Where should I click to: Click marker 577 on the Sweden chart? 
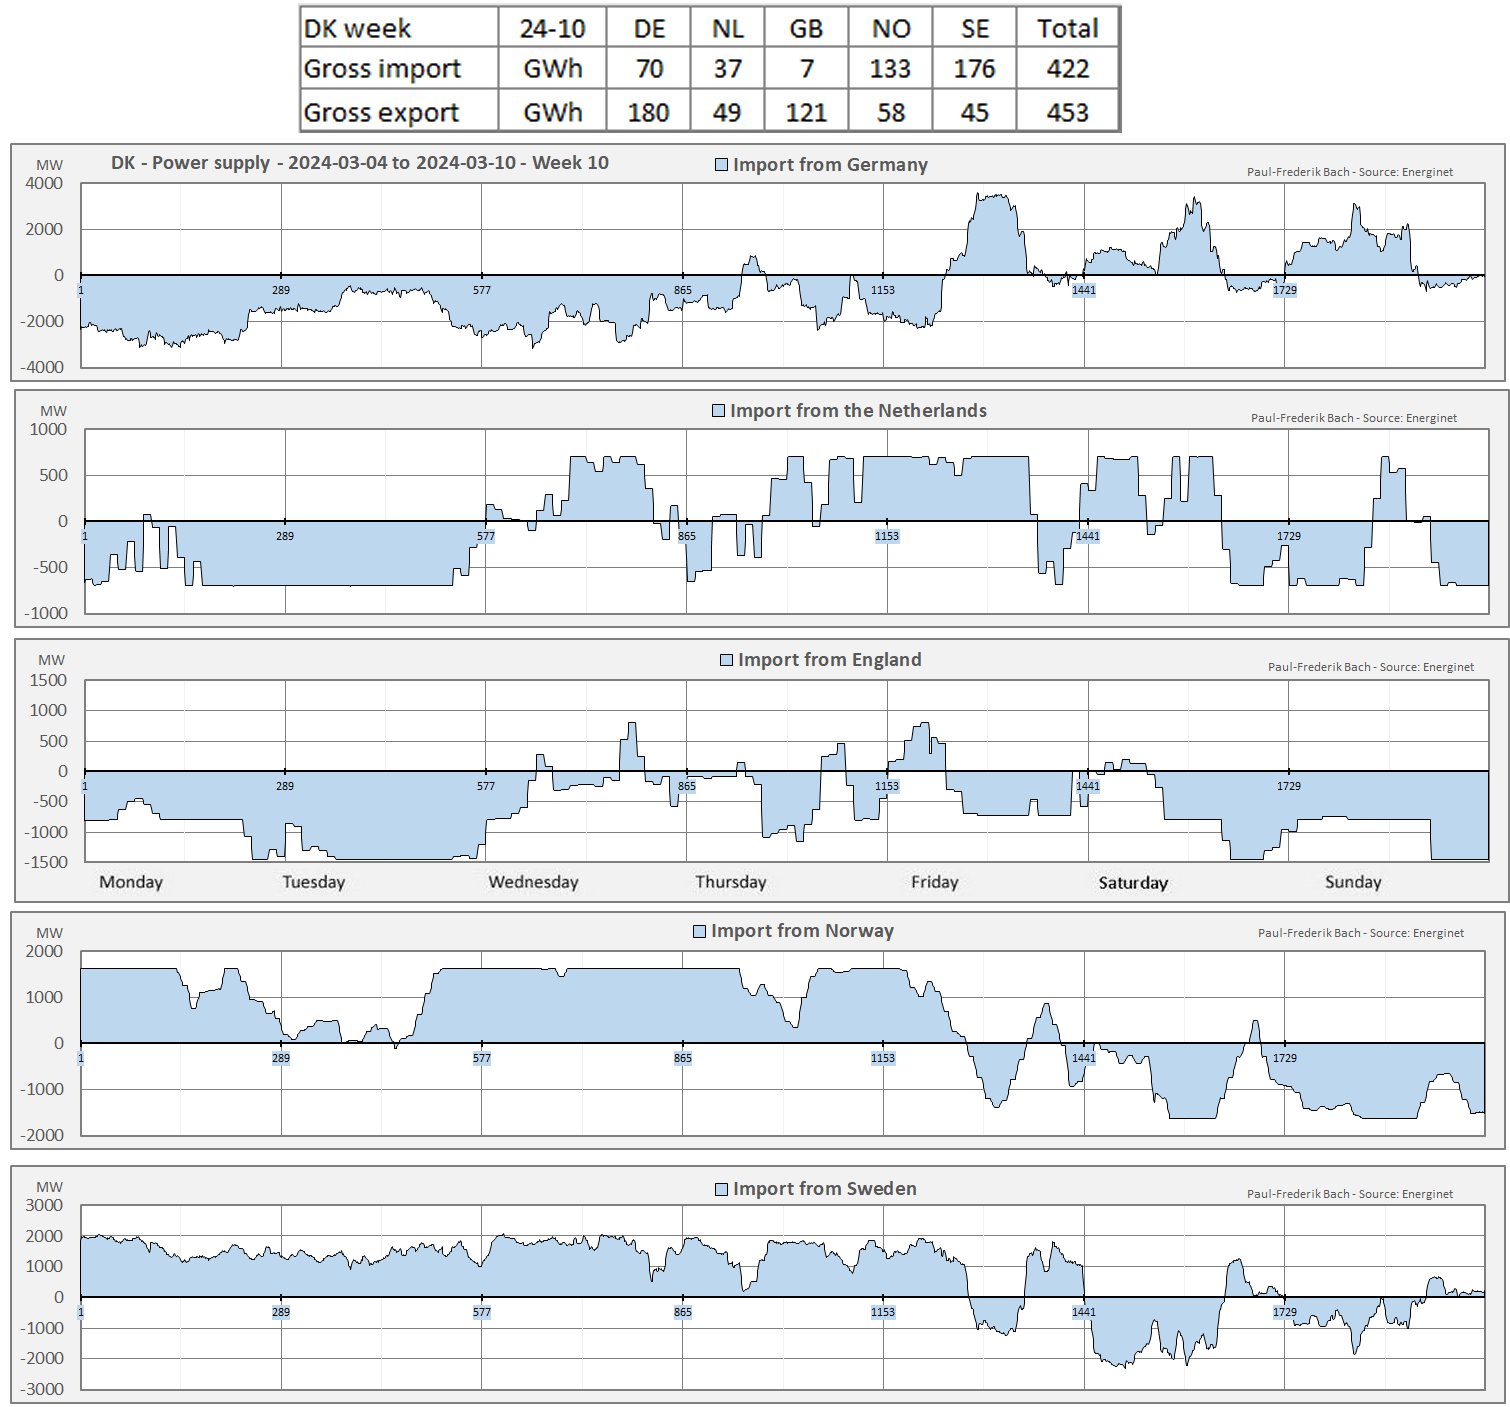[x=482, y=1312]
